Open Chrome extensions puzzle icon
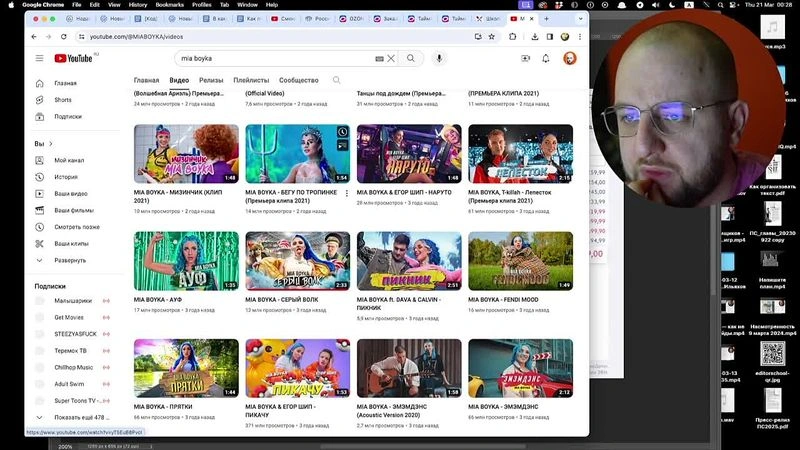Screen dimensions: 800x450 click(x=513, y=37)
